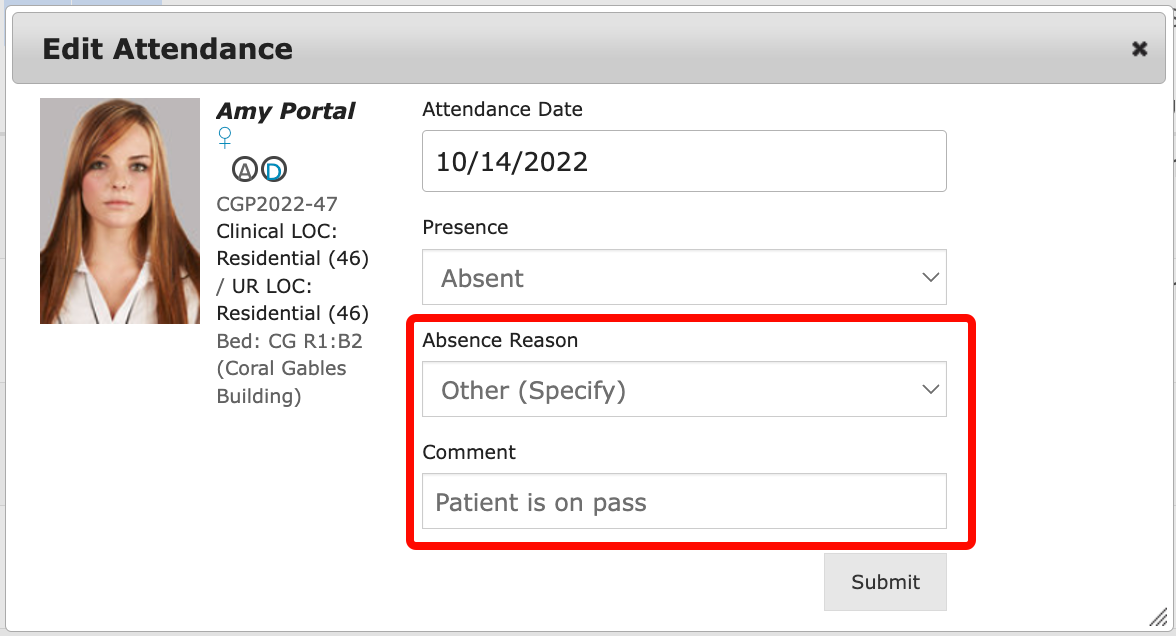The width and height of the screenshot is (1176, 636).
Task: Expand the Absence Reason dropdown
Action: 684,390
